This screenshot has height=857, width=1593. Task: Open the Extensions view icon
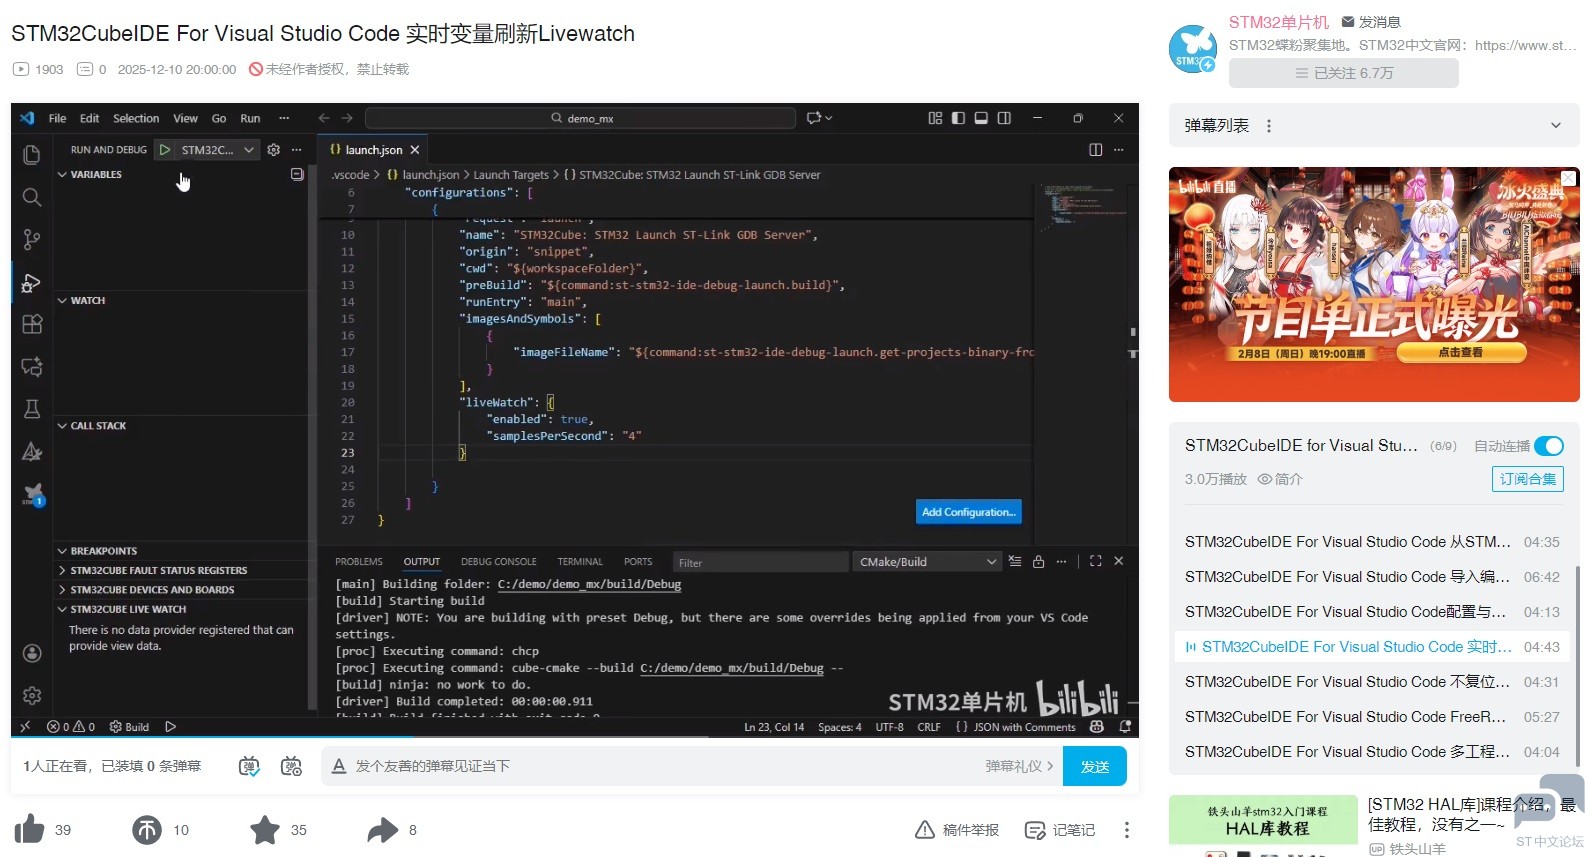click(x=32, y=324)
